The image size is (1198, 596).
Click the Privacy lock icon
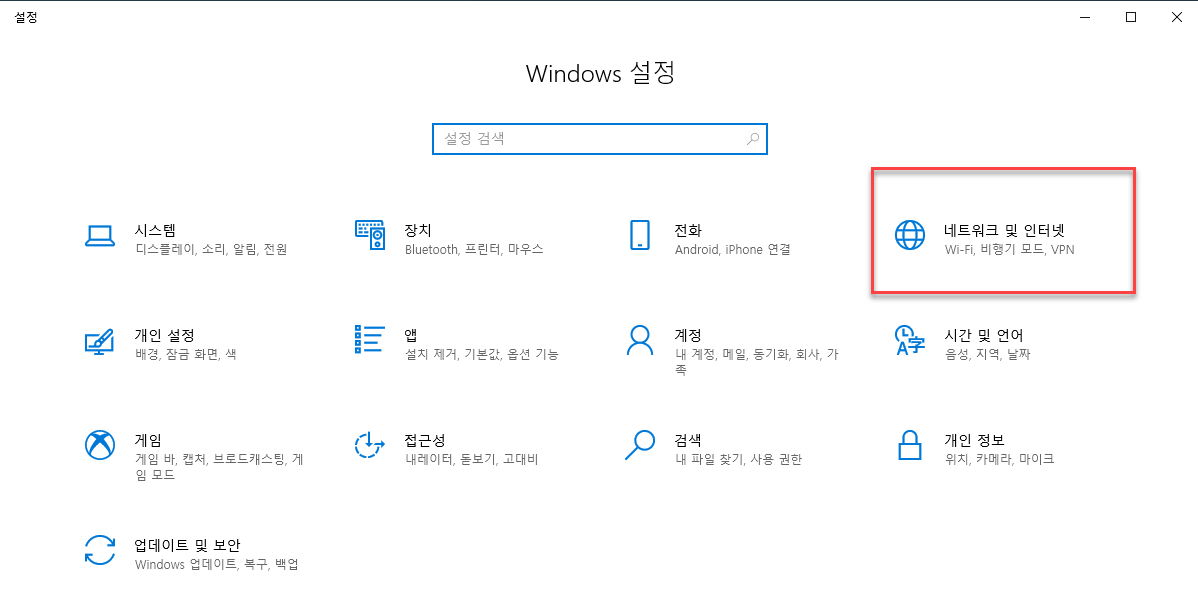pyautogui.click(x=909, y=445)
